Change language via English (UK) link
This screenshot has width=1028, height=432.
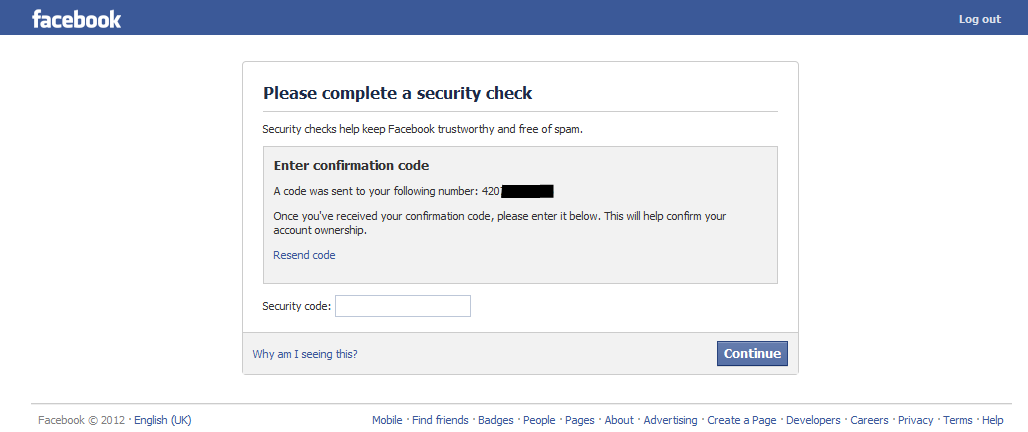[x=162, y=420]
